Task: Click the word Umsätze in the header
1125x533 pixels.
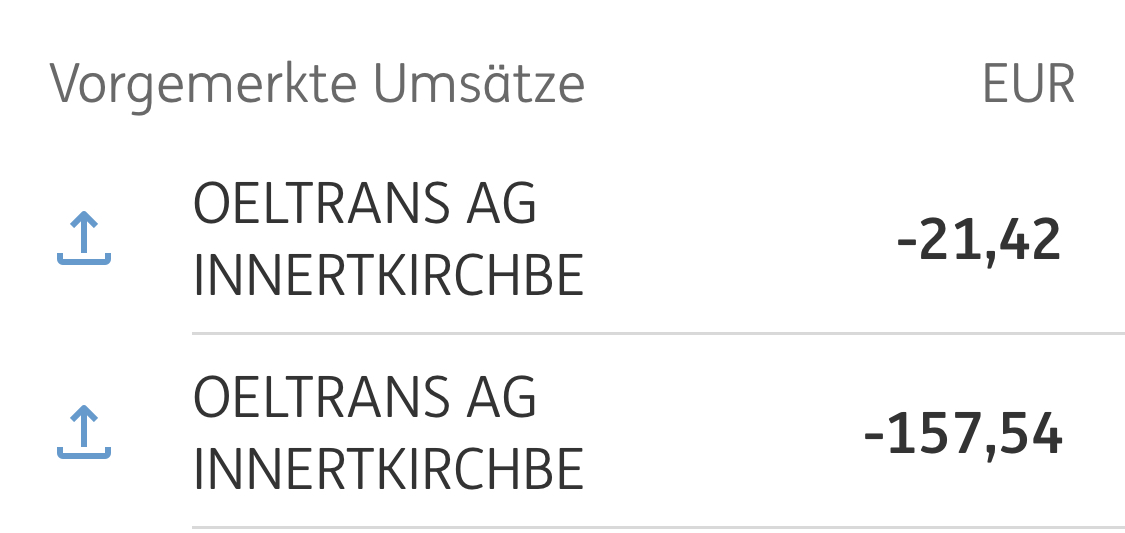Action: 479,84
